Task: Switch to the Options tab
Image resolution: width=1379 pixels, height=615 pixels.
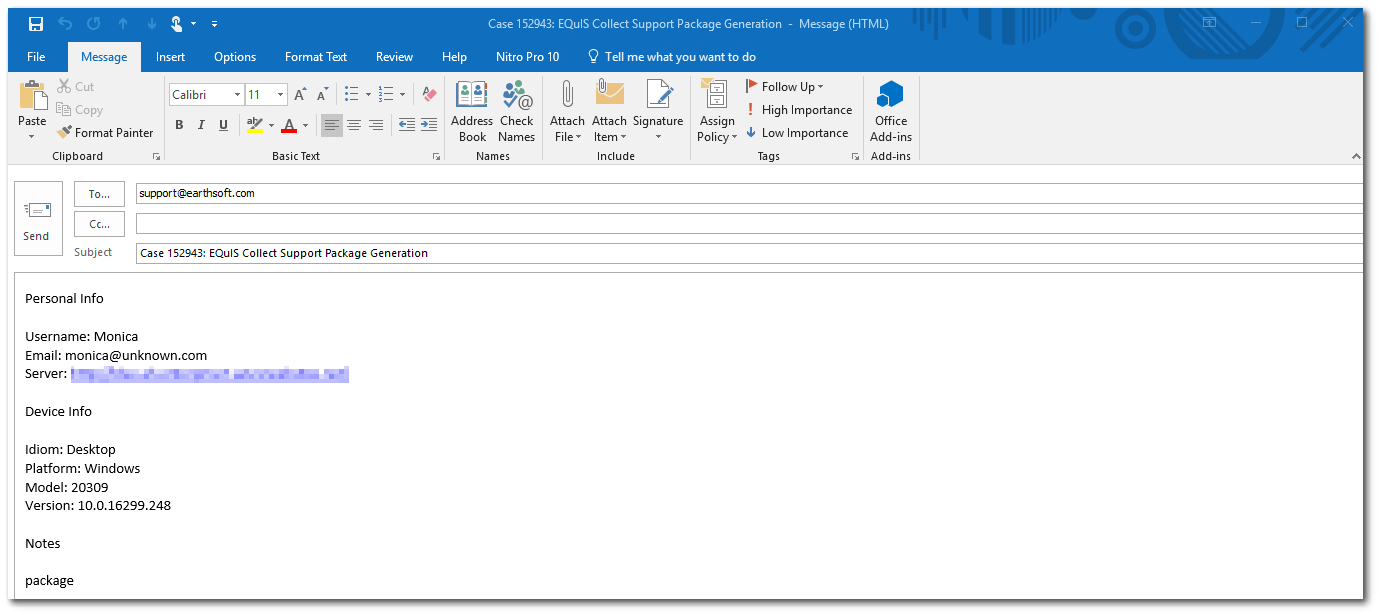Action: coord(235,57)
